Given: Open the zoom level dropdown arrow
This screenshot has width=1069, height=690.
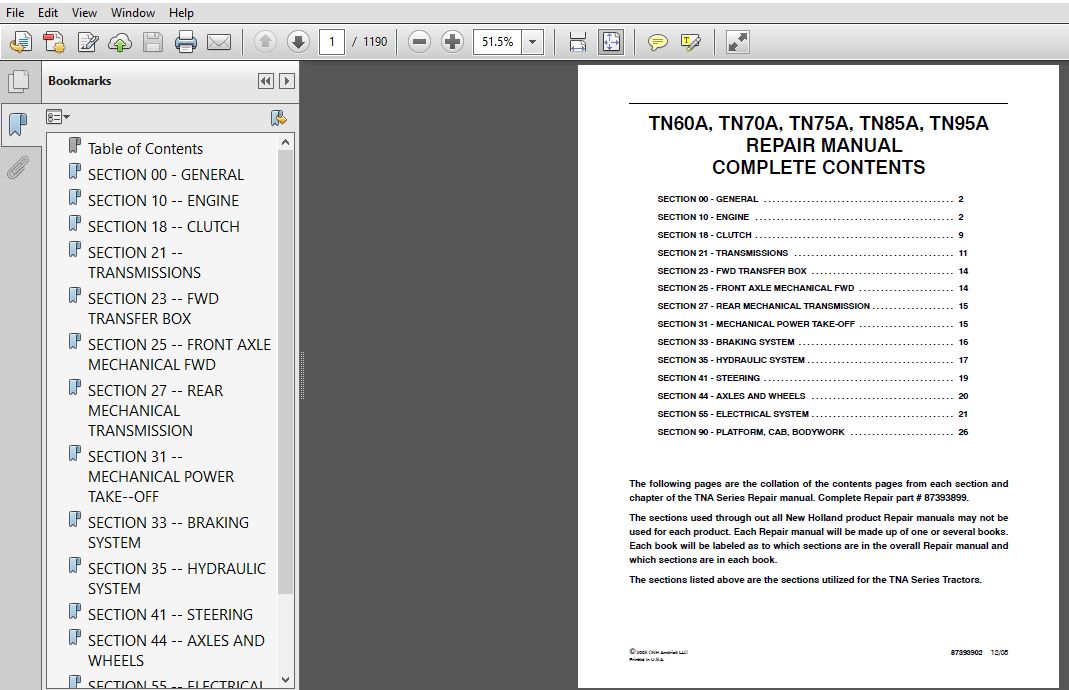Looking at the screenshot, I should click(x=532, y=42).
